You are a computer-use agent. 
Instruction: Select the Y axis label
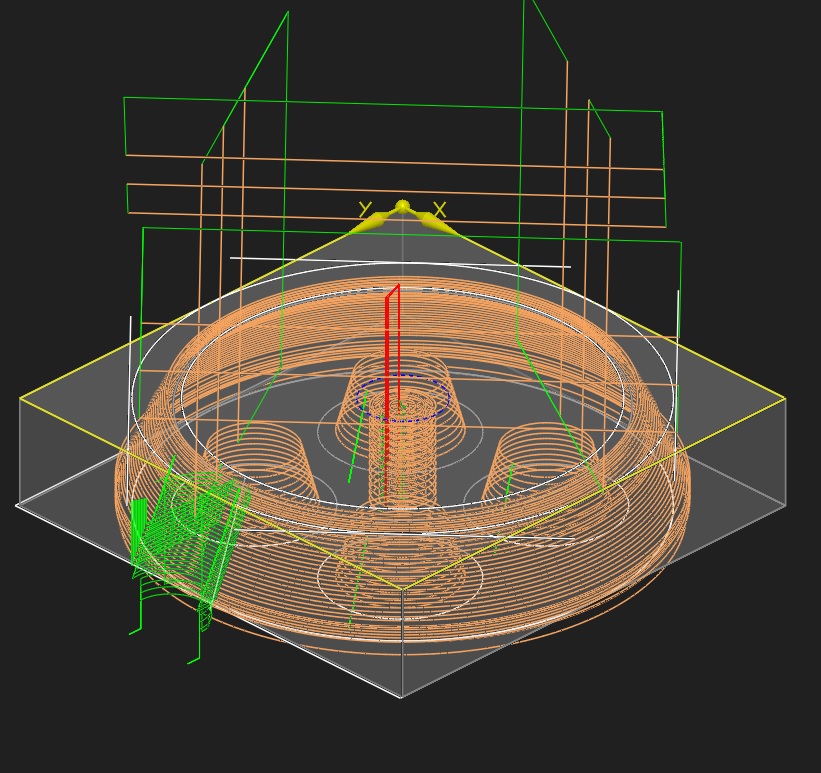[x=365, y=209]
